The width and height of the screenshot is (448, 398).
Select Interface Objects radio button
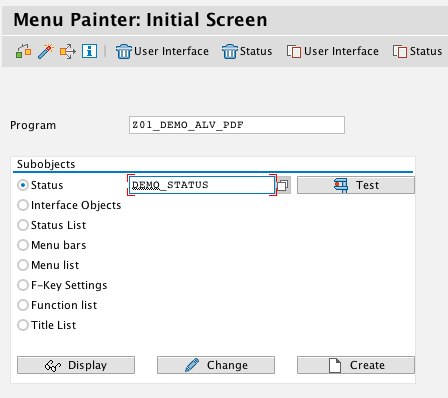click(x=23, y=205)
